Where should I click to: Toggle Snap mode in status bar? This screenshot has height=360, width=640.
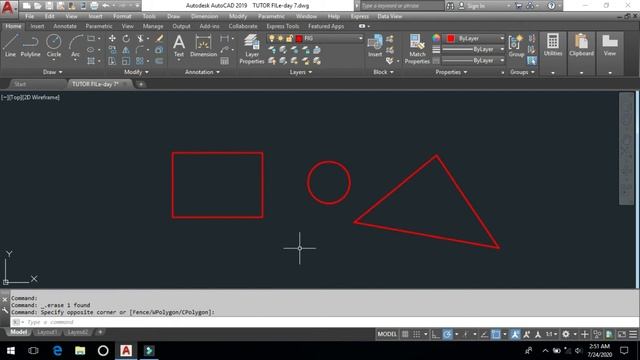pyautogui.click(x=416, y=334)
